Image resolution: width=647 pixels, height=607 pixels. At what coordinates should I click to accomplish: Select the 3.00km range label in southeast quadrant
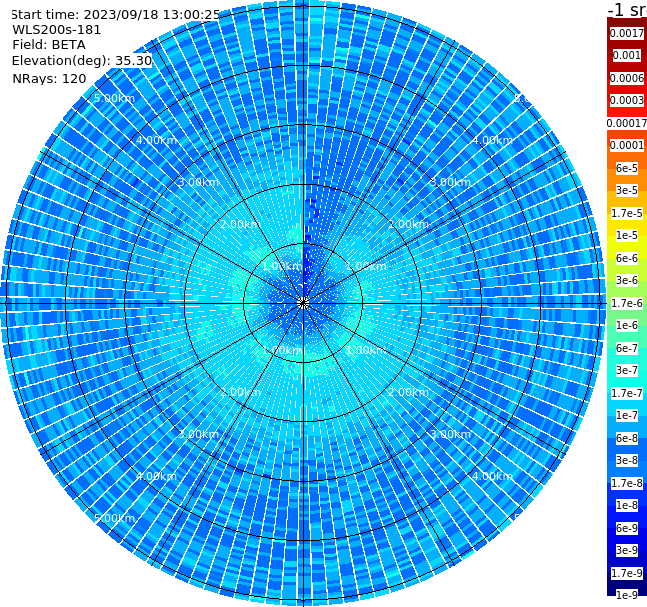(450, 434)
